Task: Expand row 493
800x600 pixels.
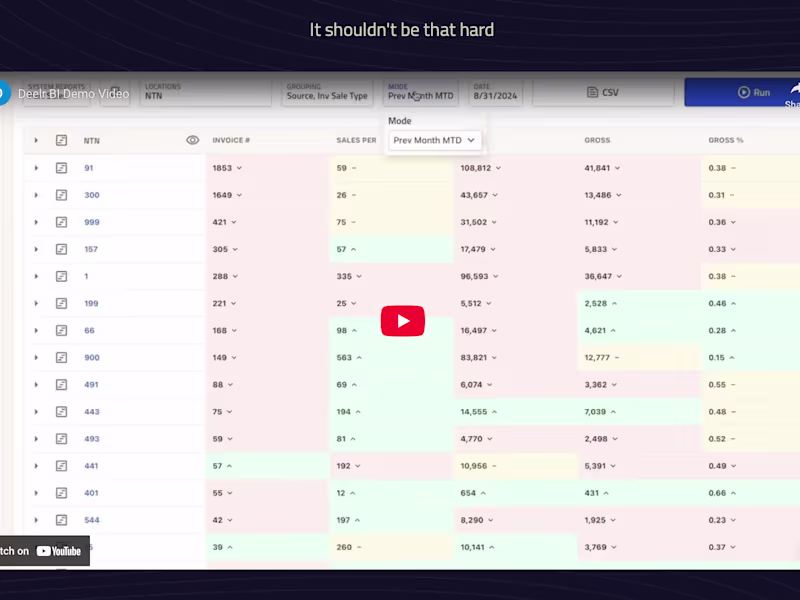Action: 36,438
